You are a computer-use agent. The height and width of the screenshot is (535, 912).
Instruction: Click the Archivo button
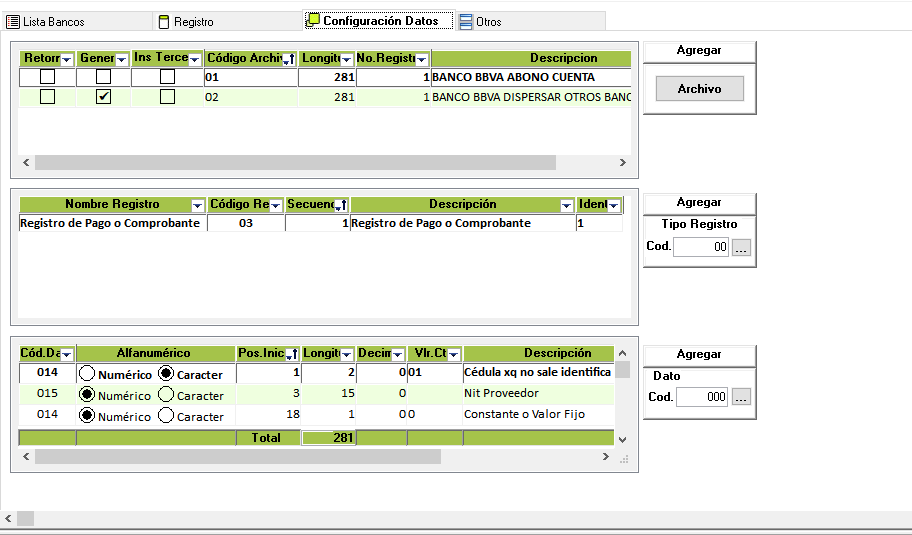[699, 89]
